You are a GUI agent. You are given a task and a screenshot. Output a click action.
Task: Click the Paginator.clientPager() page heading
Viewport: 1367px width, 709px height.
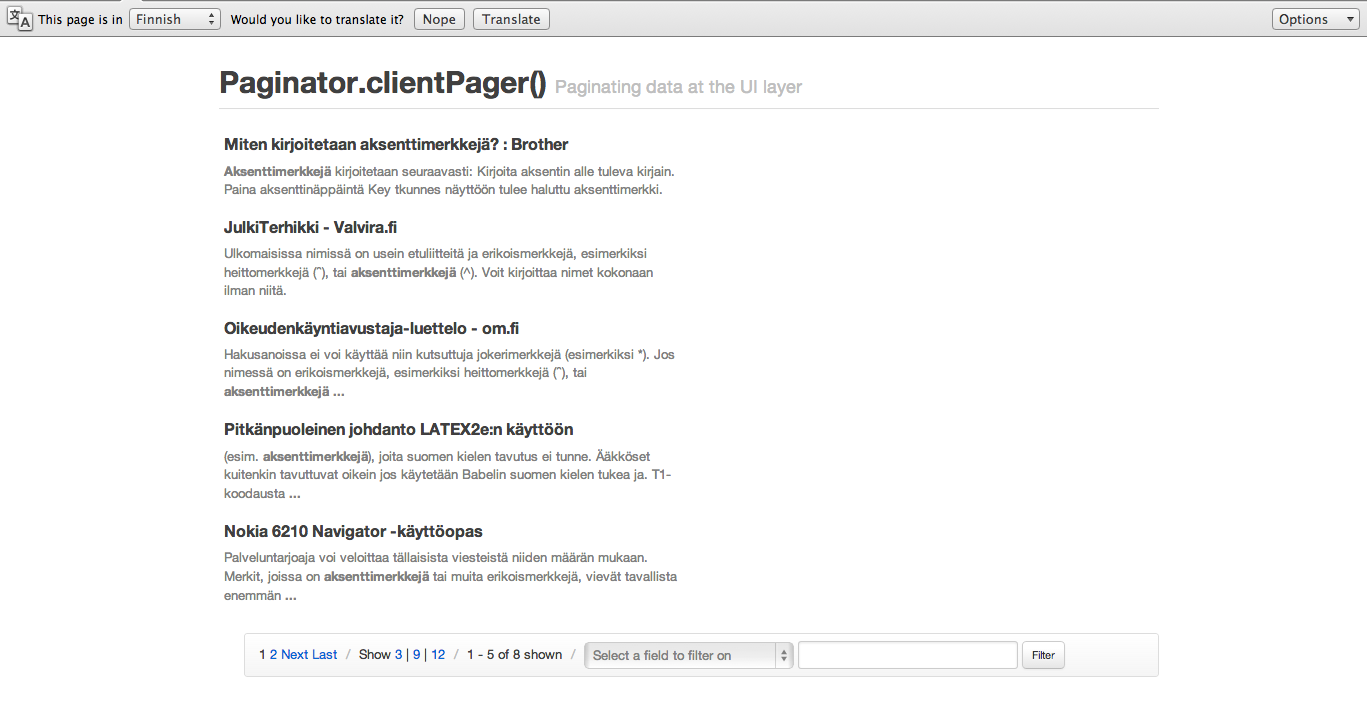[383, 84]
